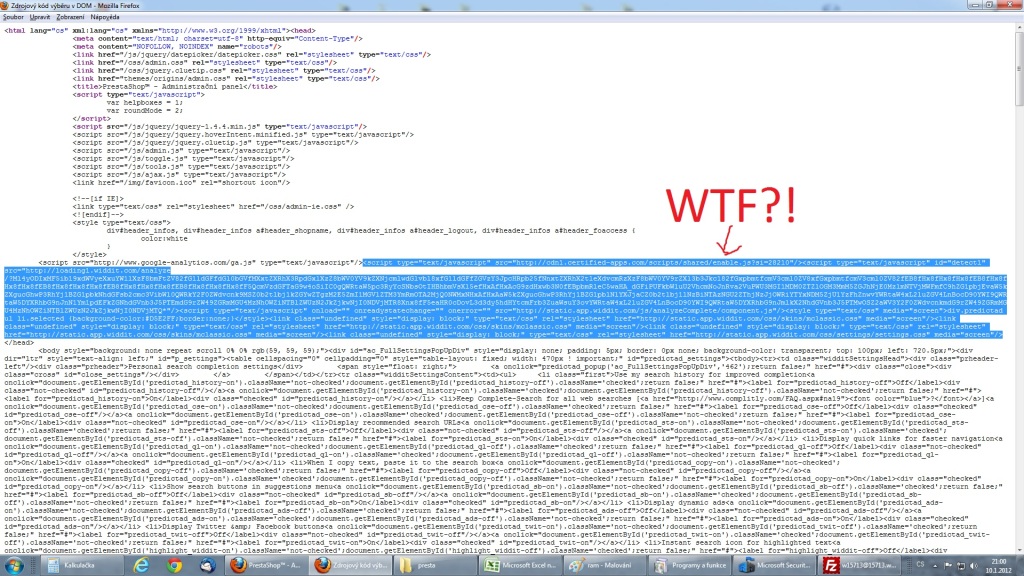Click the jquery.hoverIntent.minified.js script line
The width and height of the screenshot is (1024, 576).
pos(243,135)
